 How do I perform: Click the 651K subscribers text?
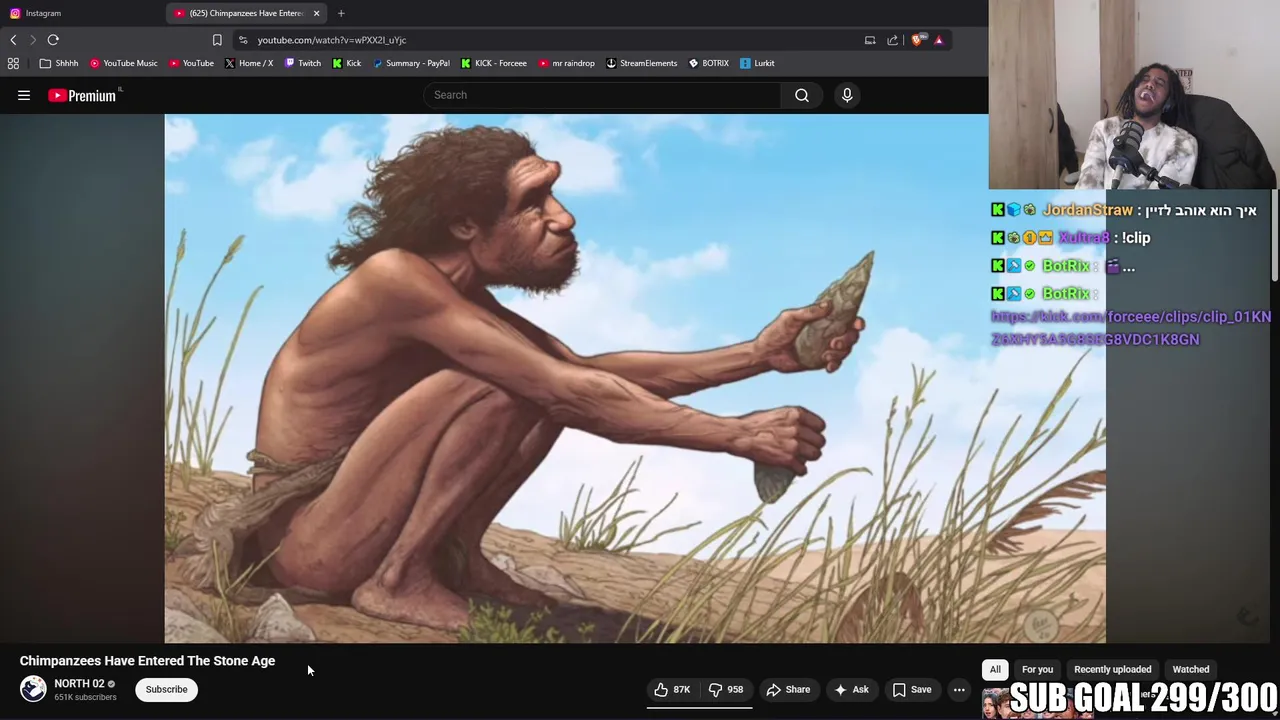[x=85, y=697]
